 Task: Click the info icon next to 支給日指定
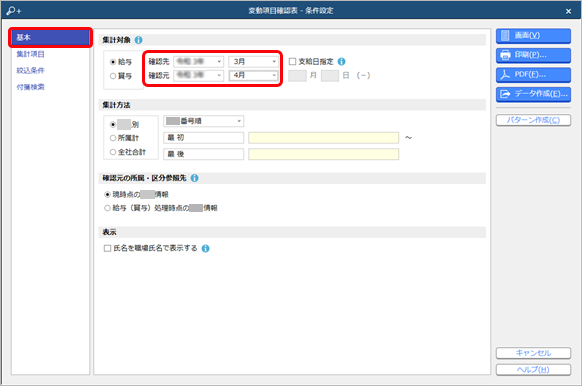[x=341, y=61]
